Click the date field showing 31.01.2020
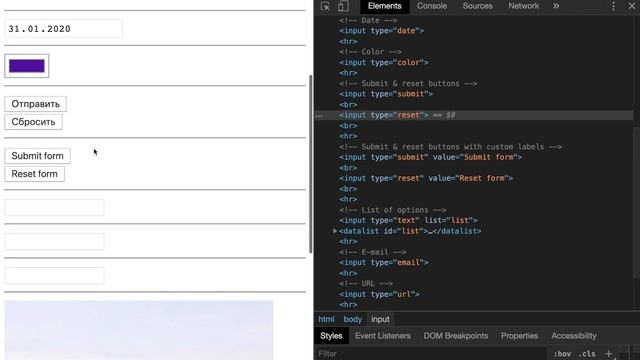The height and width of the screenshot is (360, 640). pos(63,29)
